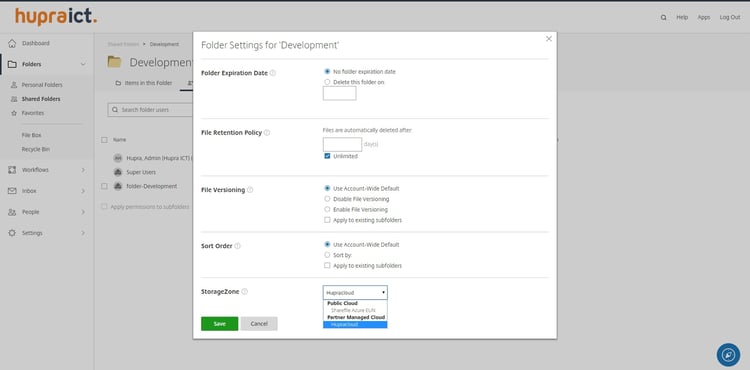Log Out from the header
This screenshot has height=370, width=750.
click(729, 18)
